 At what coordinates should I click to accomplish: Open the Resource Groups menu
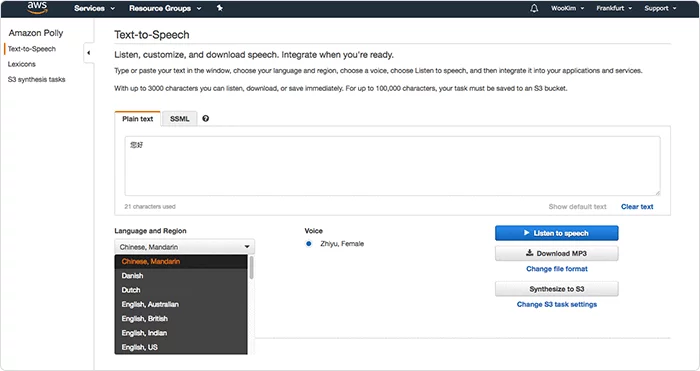[x=165, y=8]
